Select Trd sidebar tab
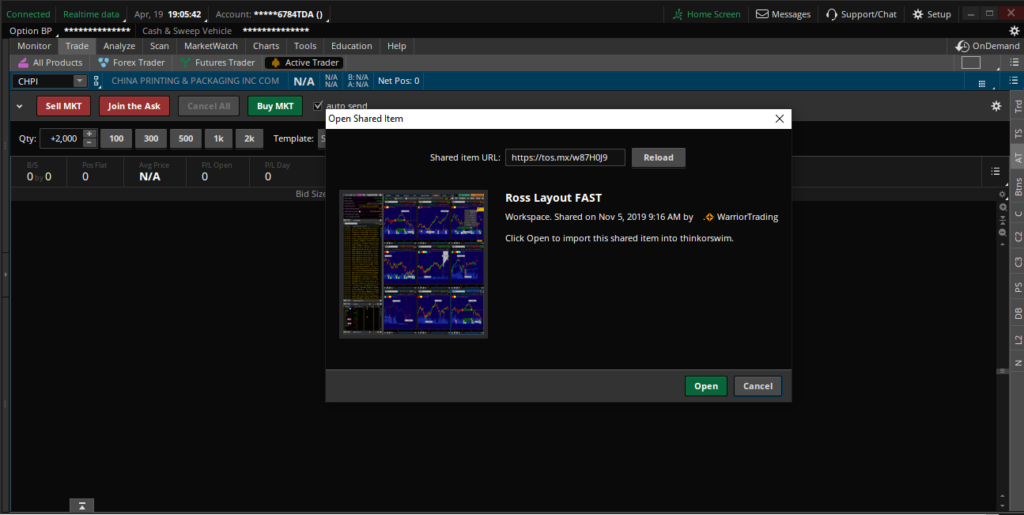This screenshot has height=515, width=1024. click(1017, 107)
